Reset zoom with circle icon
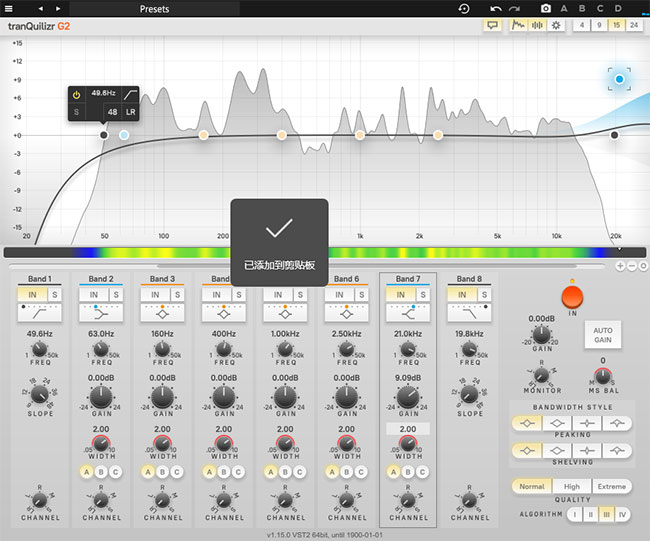This screenshot has width=650, height=541. tap(643, 266)
